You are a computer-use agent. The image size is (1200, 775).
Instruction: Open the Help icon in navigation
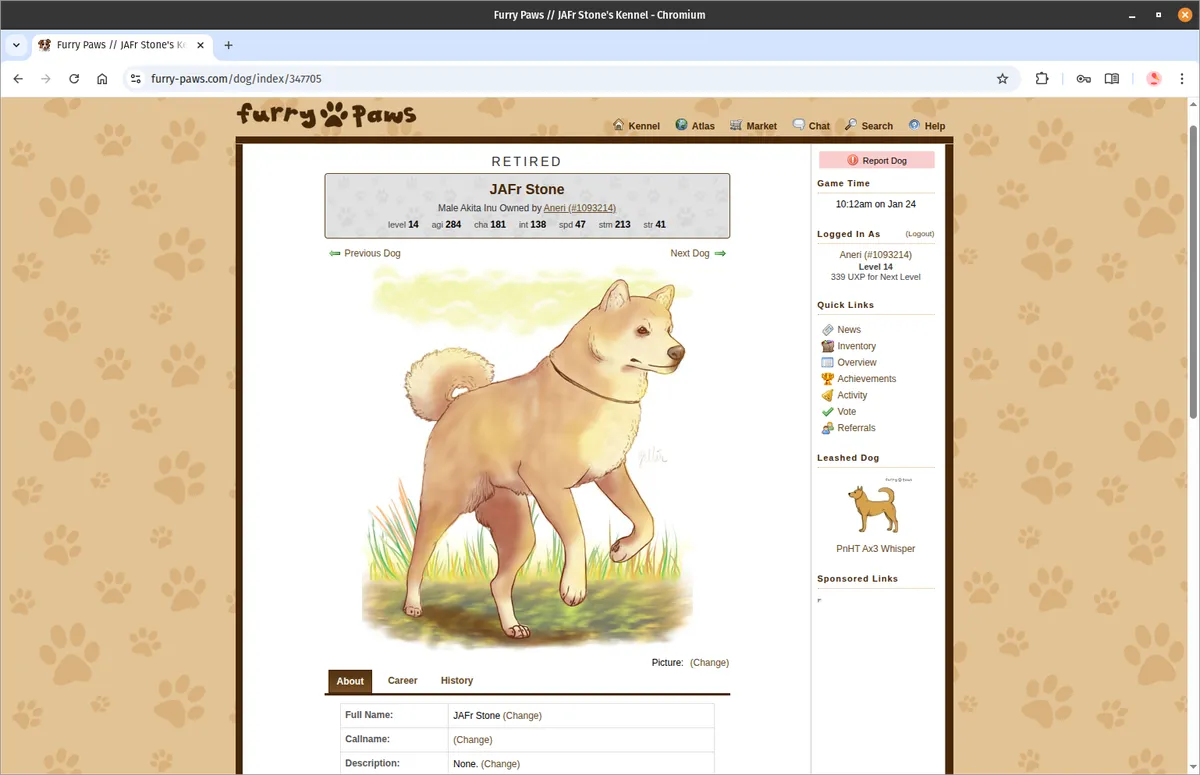point(914,125)
